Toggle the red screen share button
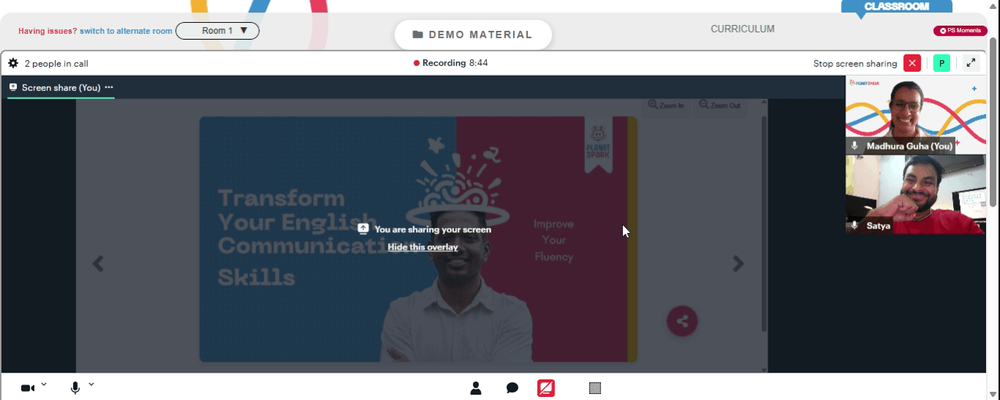Image resolution: width=1000 pixels, height=400 pixels. tap(546, 388)
